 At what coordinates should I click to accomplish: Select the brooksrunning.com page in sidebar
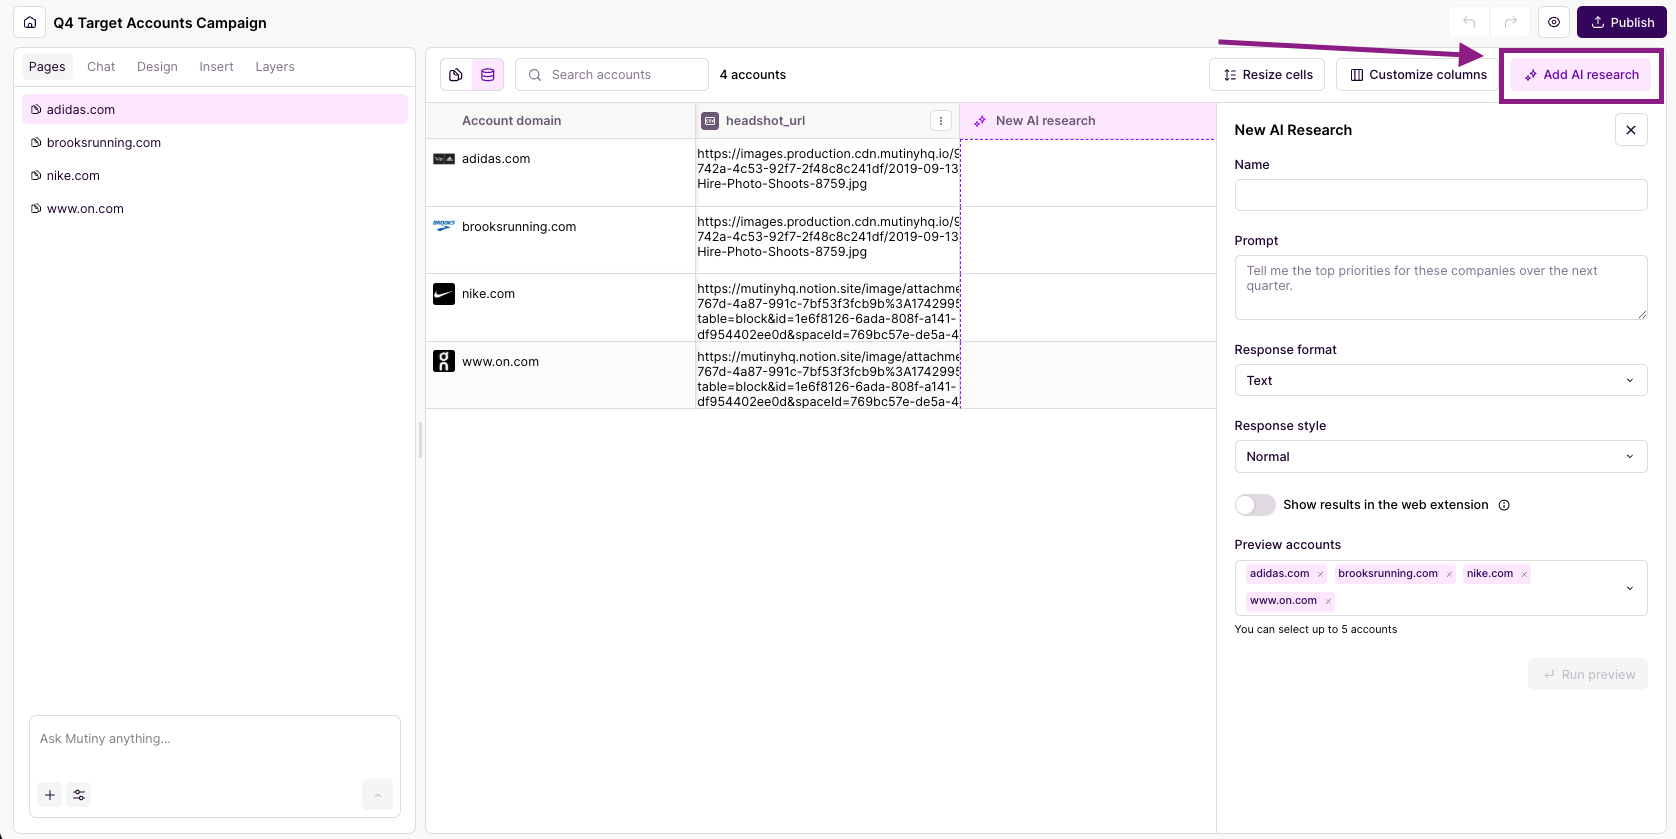(x=215, y=142)
